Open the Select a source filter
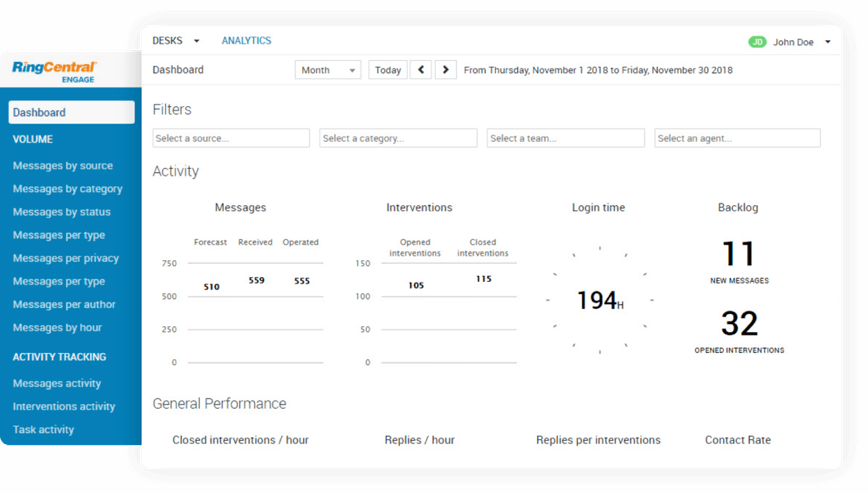 [231, 138]
